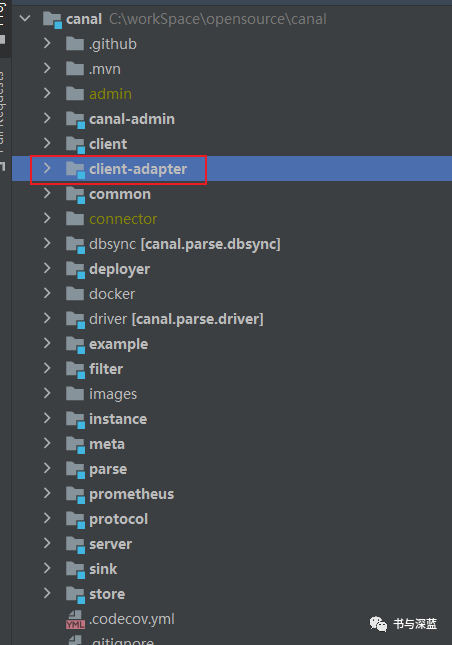The width and height of the screenshot is (452, 645).
Task: Click the deployer module folder icon
Action: [x=75, y=270]
